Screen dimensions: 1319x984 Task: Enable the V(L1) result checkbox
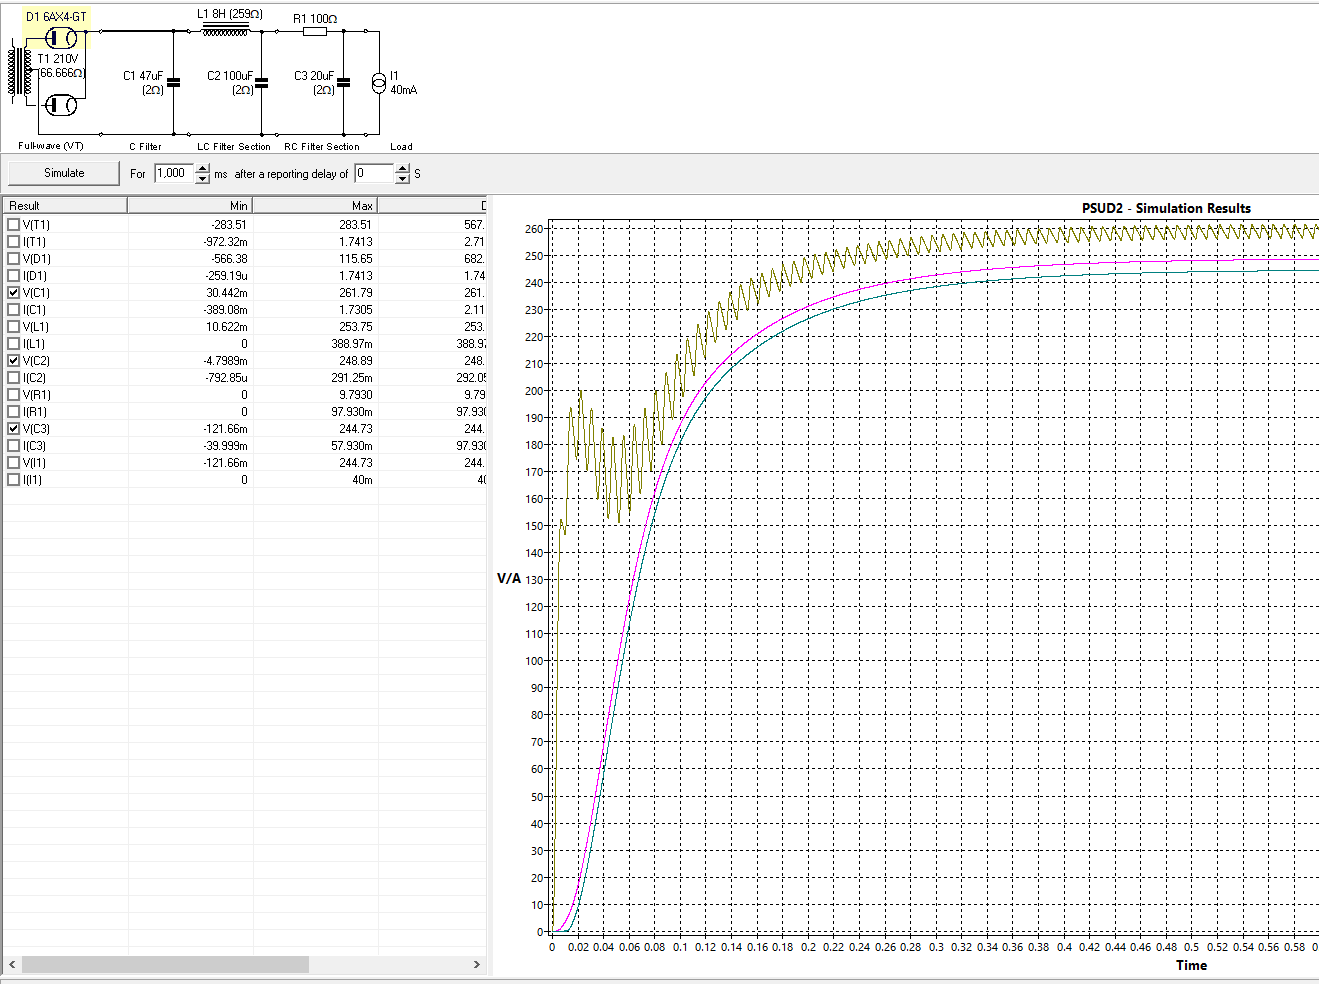pos(14,327)
